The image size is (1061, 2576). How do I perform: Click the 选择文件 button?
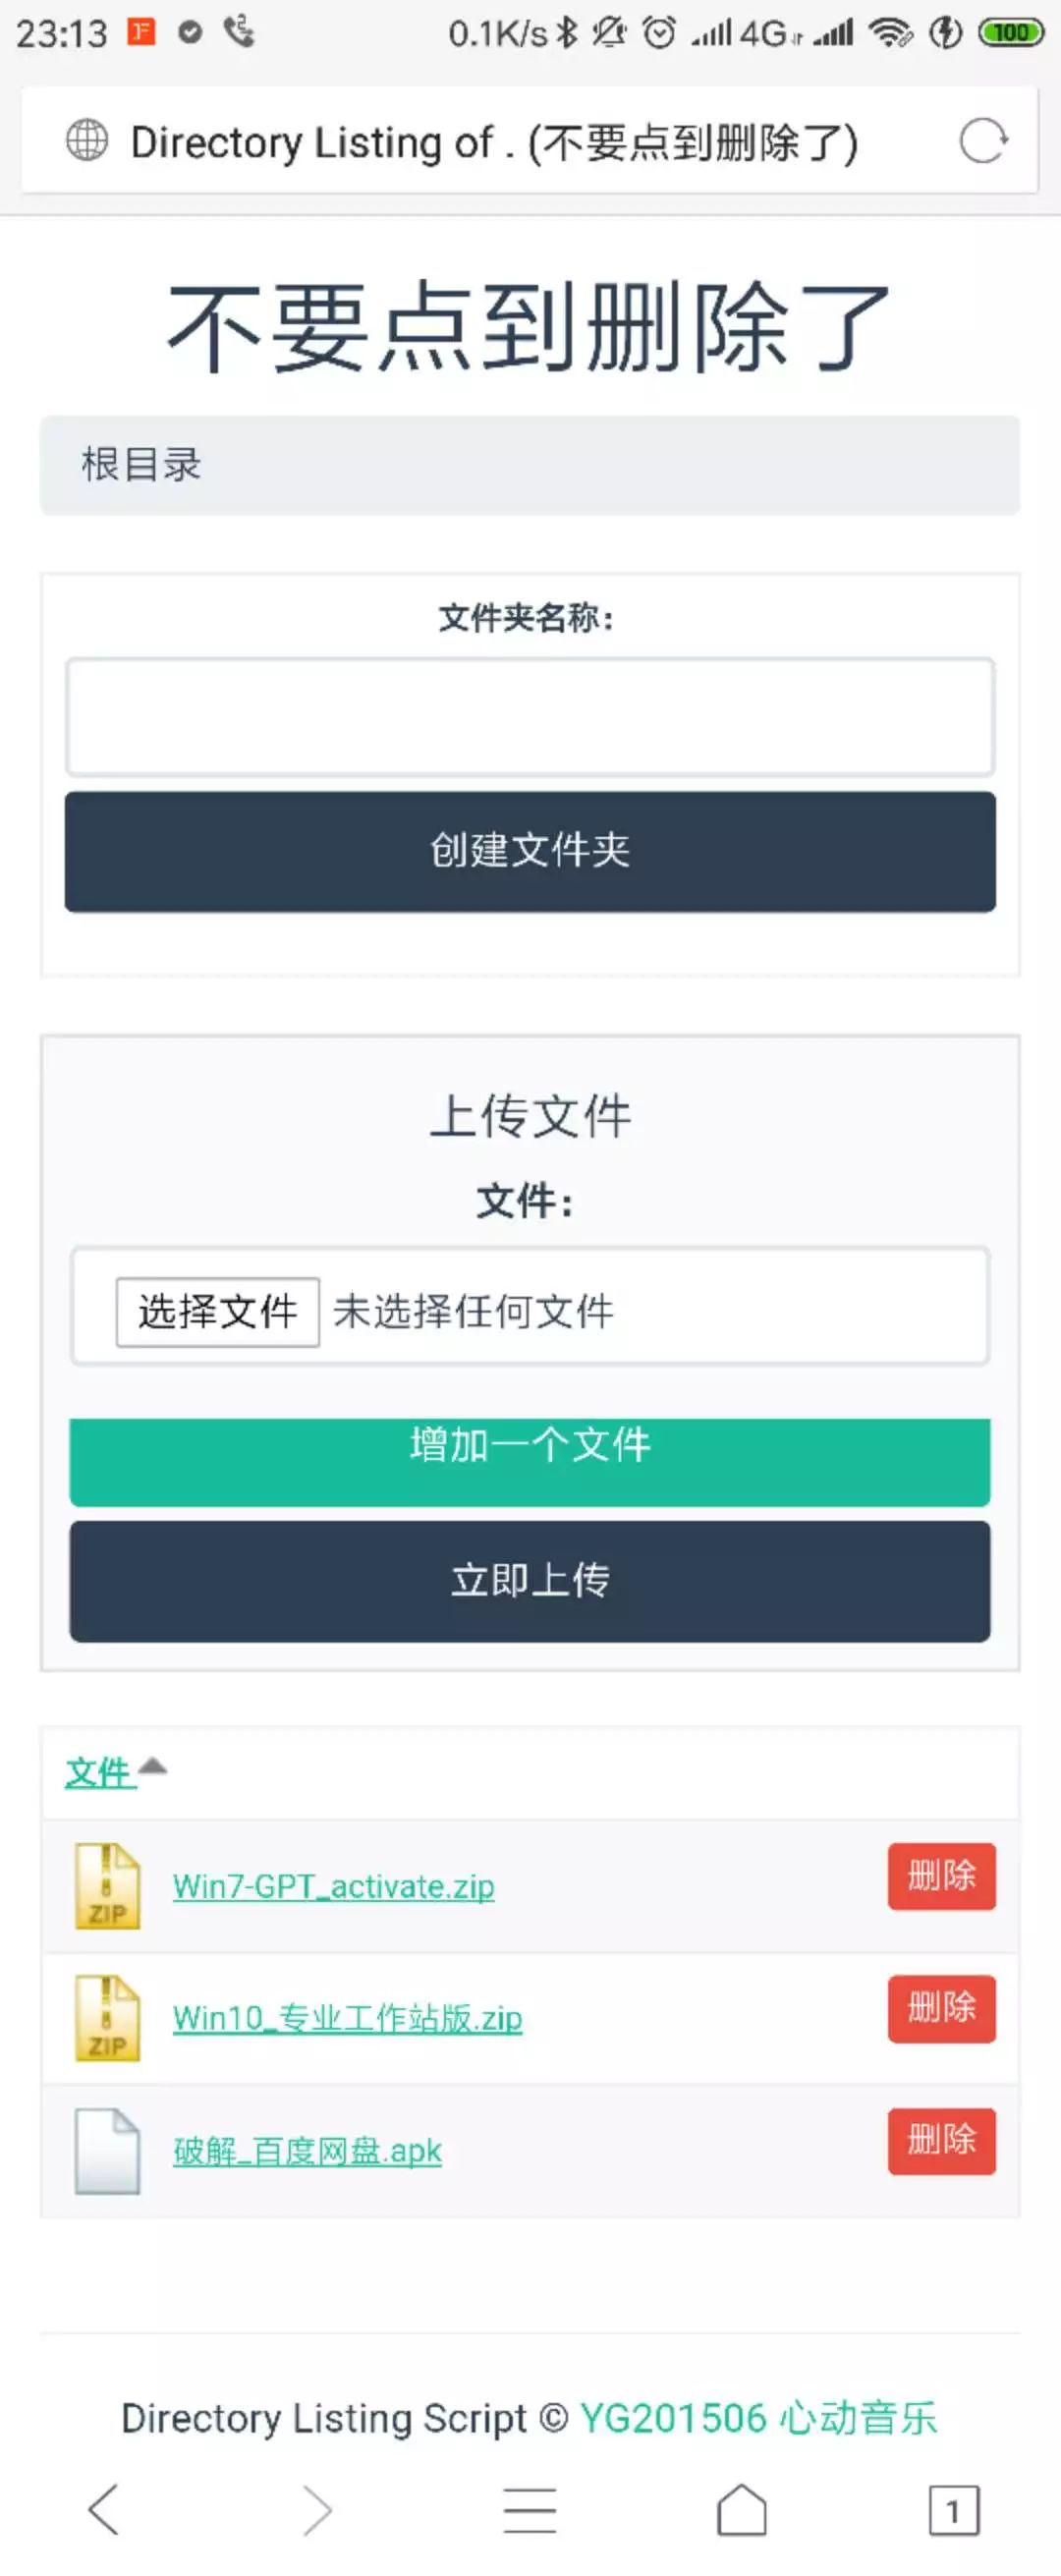(218, 1311)
